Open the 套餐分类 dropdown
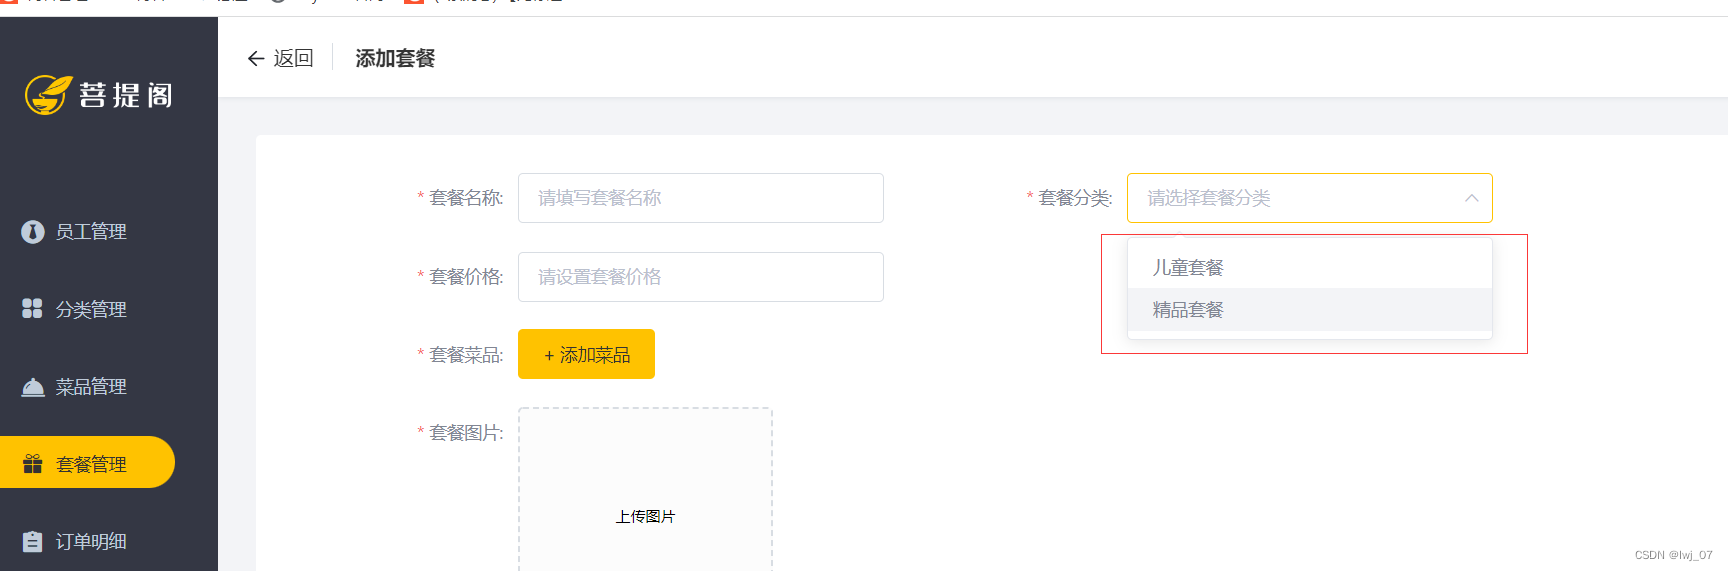Screen dimensions: 1728x571 click(1310, 198)
